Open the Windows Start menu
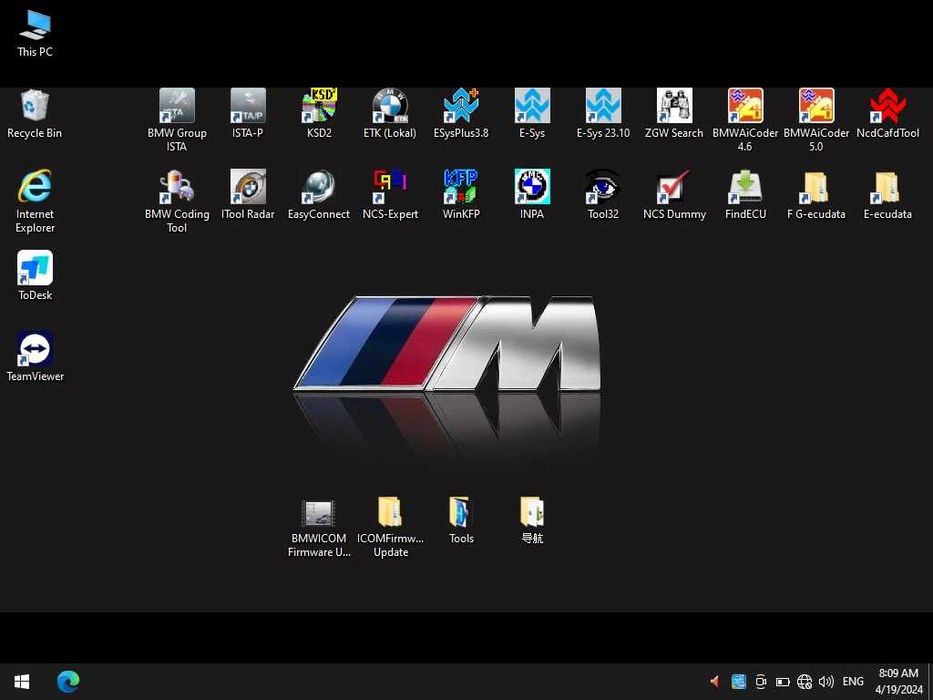The image size is (933, 700). pos(21,682)
